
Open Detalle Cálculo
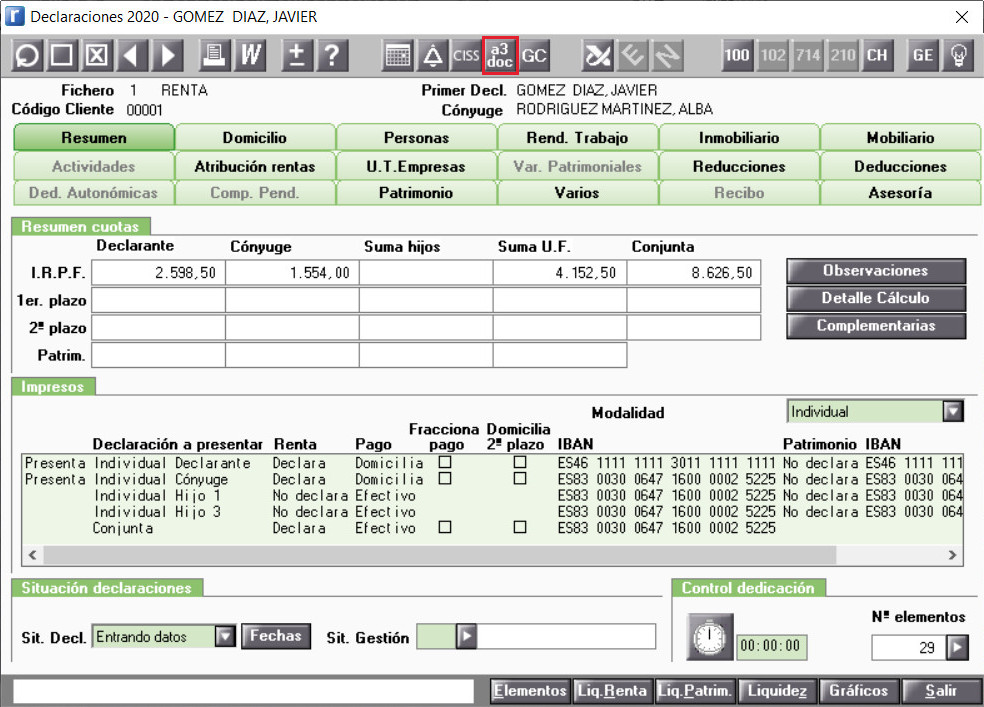pos(876,299)
